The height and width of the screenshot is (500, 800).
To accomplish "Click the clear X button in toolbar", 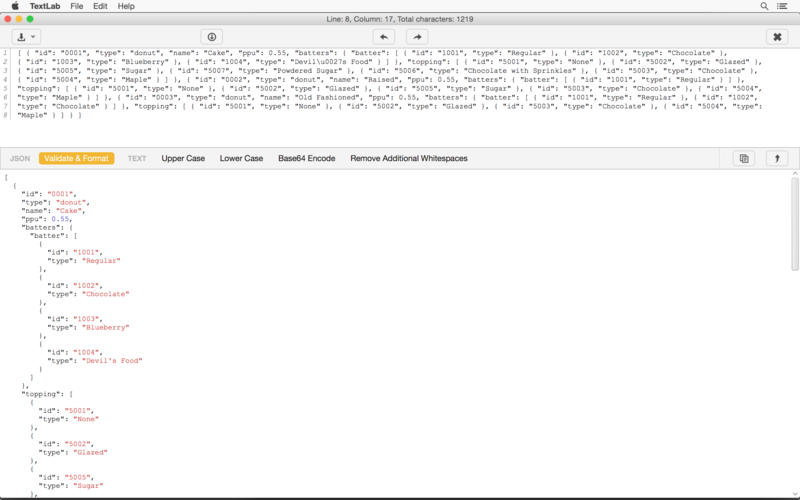I will click(x=776, y=36).
